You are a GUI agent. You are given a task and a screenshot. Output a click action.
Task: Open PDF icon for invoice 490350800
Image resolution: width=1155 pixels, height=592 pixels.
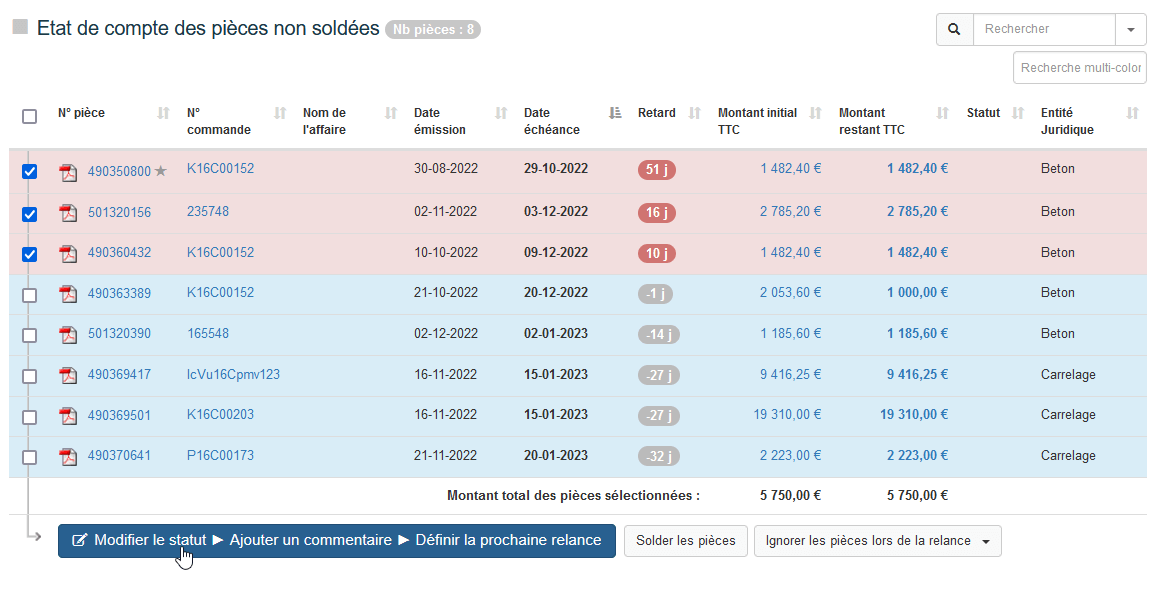[68, 172]
